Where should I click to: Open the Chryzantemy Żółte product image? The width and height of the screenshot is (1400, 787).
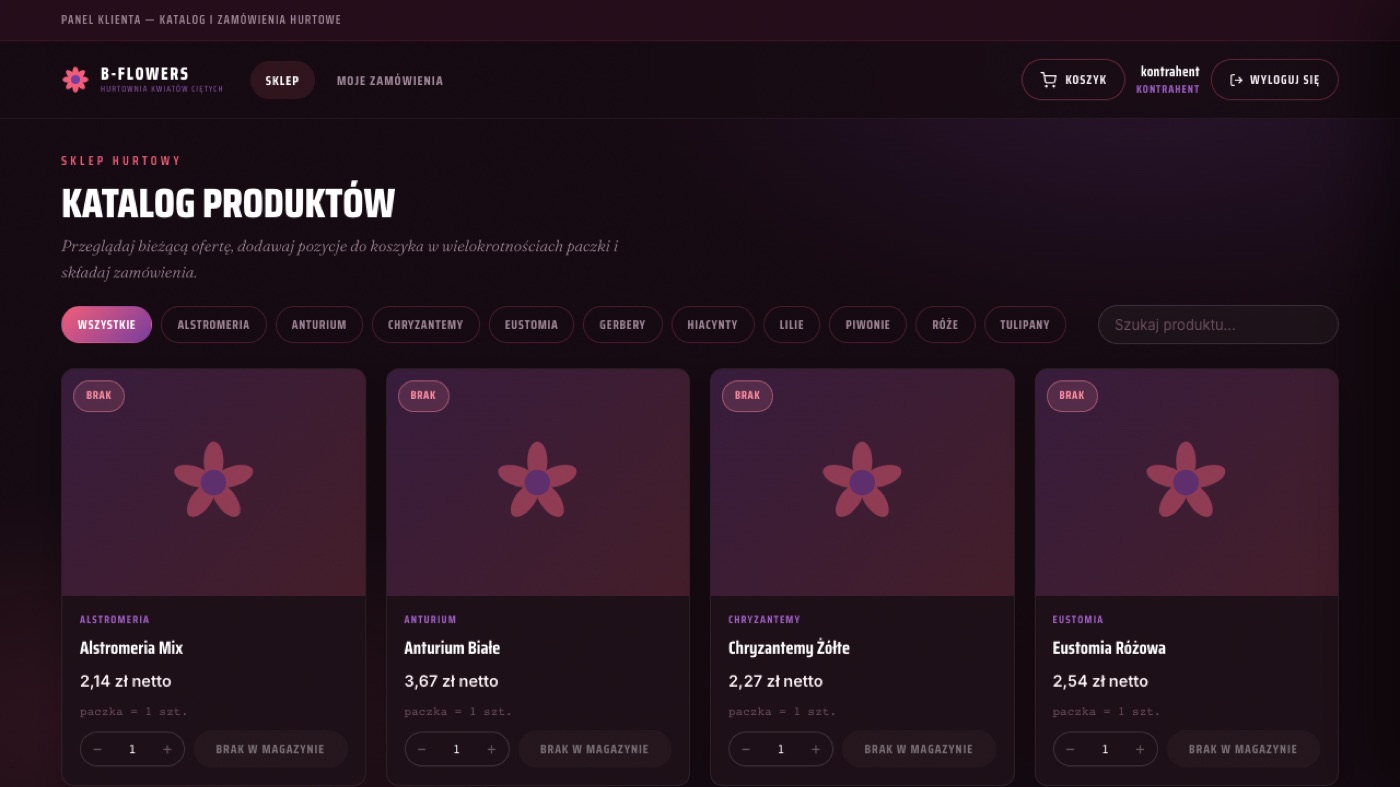(862, 482)
